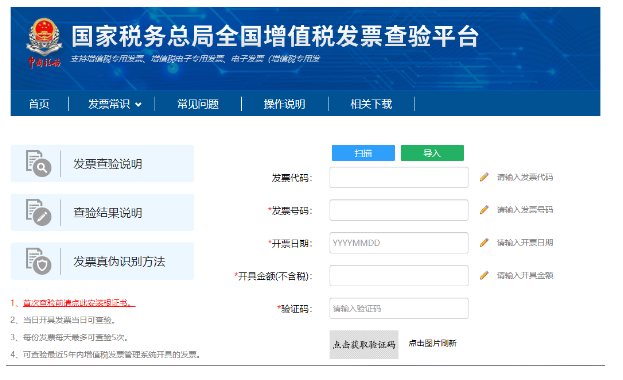Click the 点击获取验证码 captcha image

point(364,344)
